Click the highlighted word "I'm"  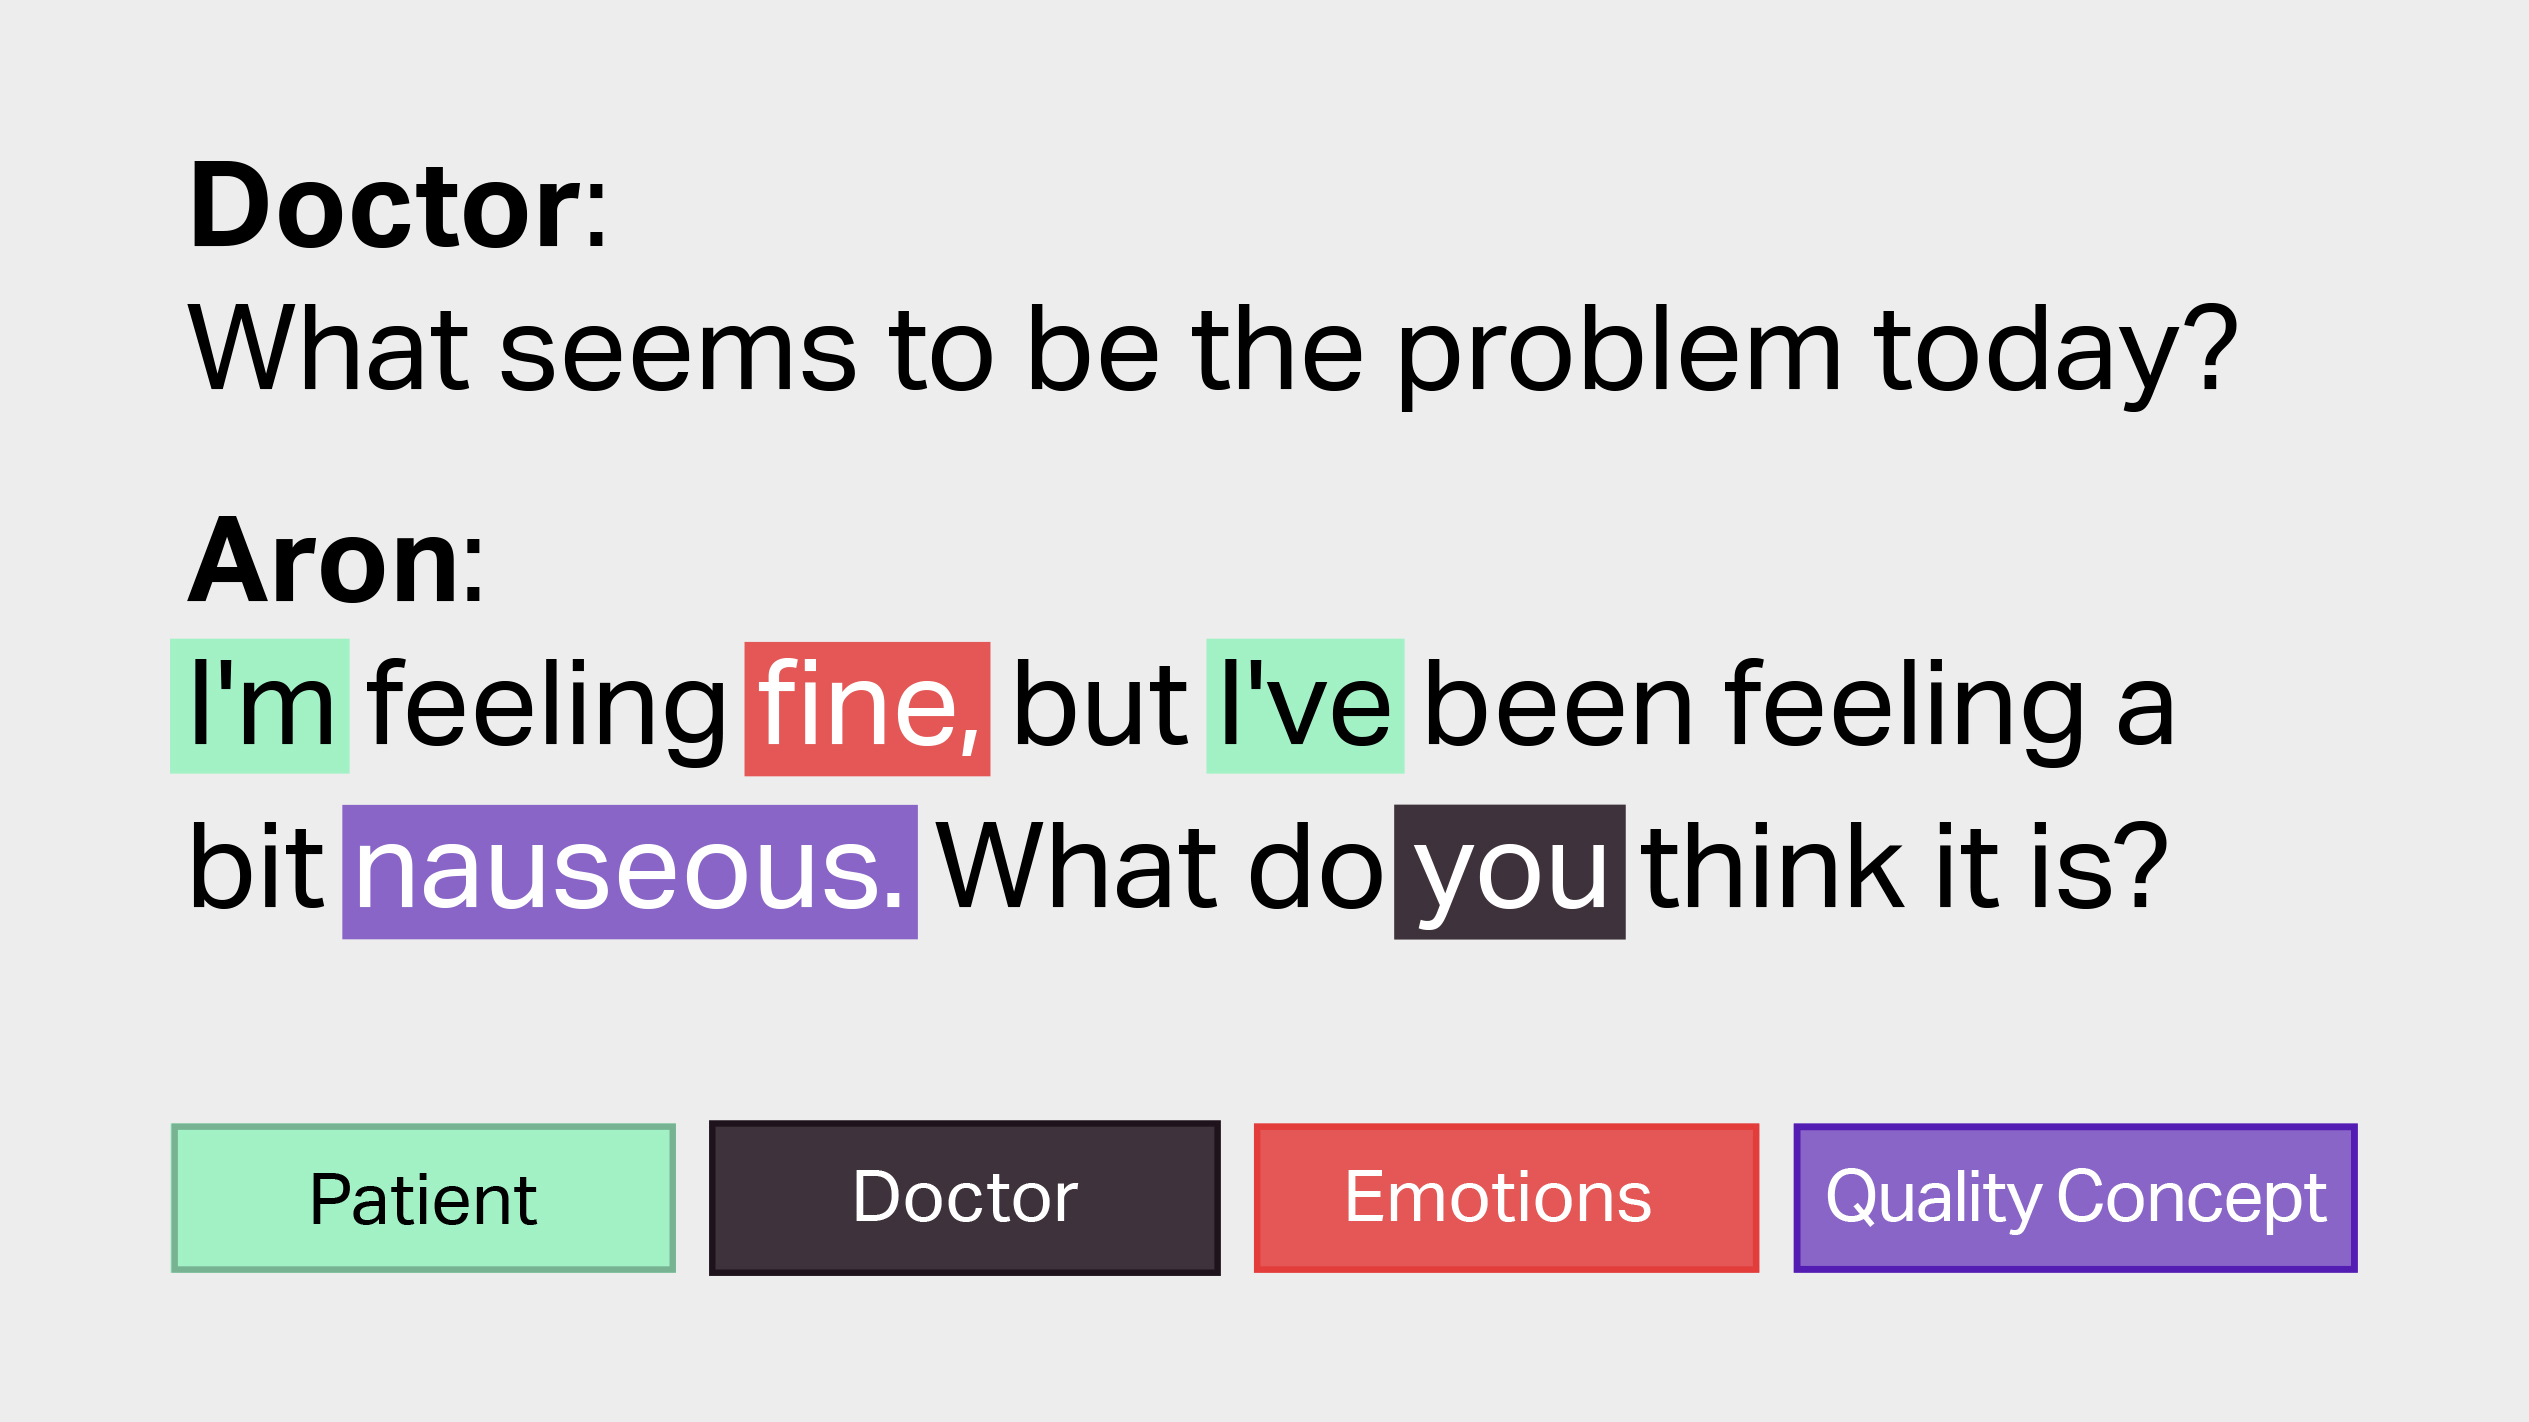click(x=260, y=706)
